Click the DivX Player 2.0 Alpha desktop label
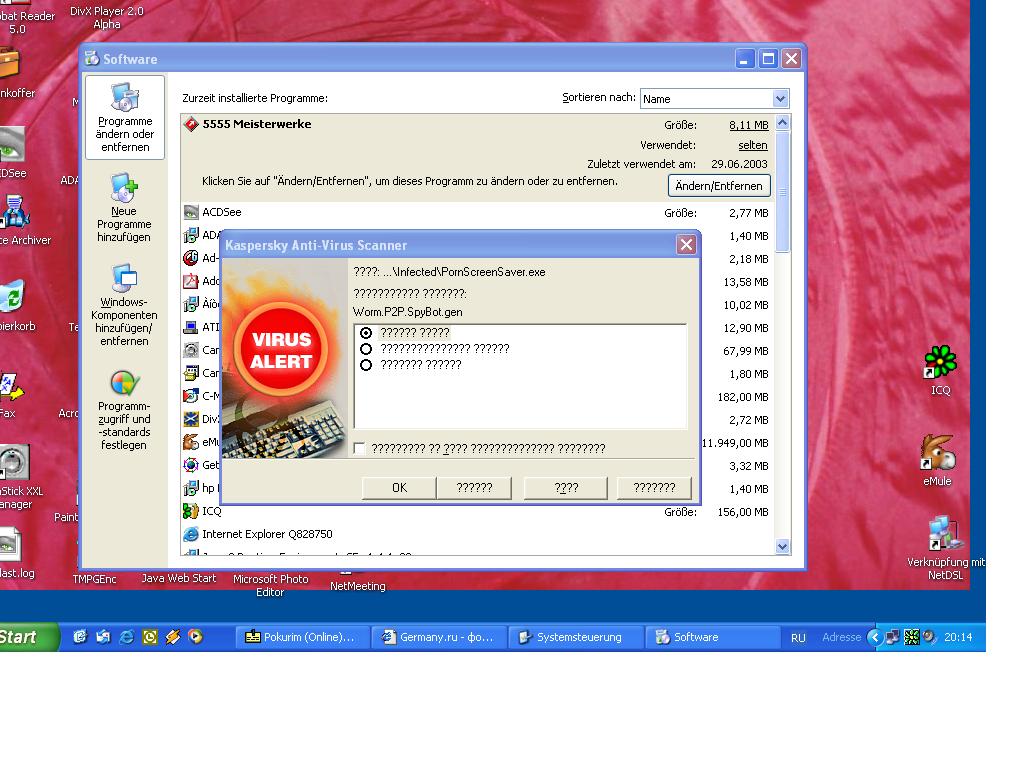This screenshot has width=1024, height=768. coord(106,18)
